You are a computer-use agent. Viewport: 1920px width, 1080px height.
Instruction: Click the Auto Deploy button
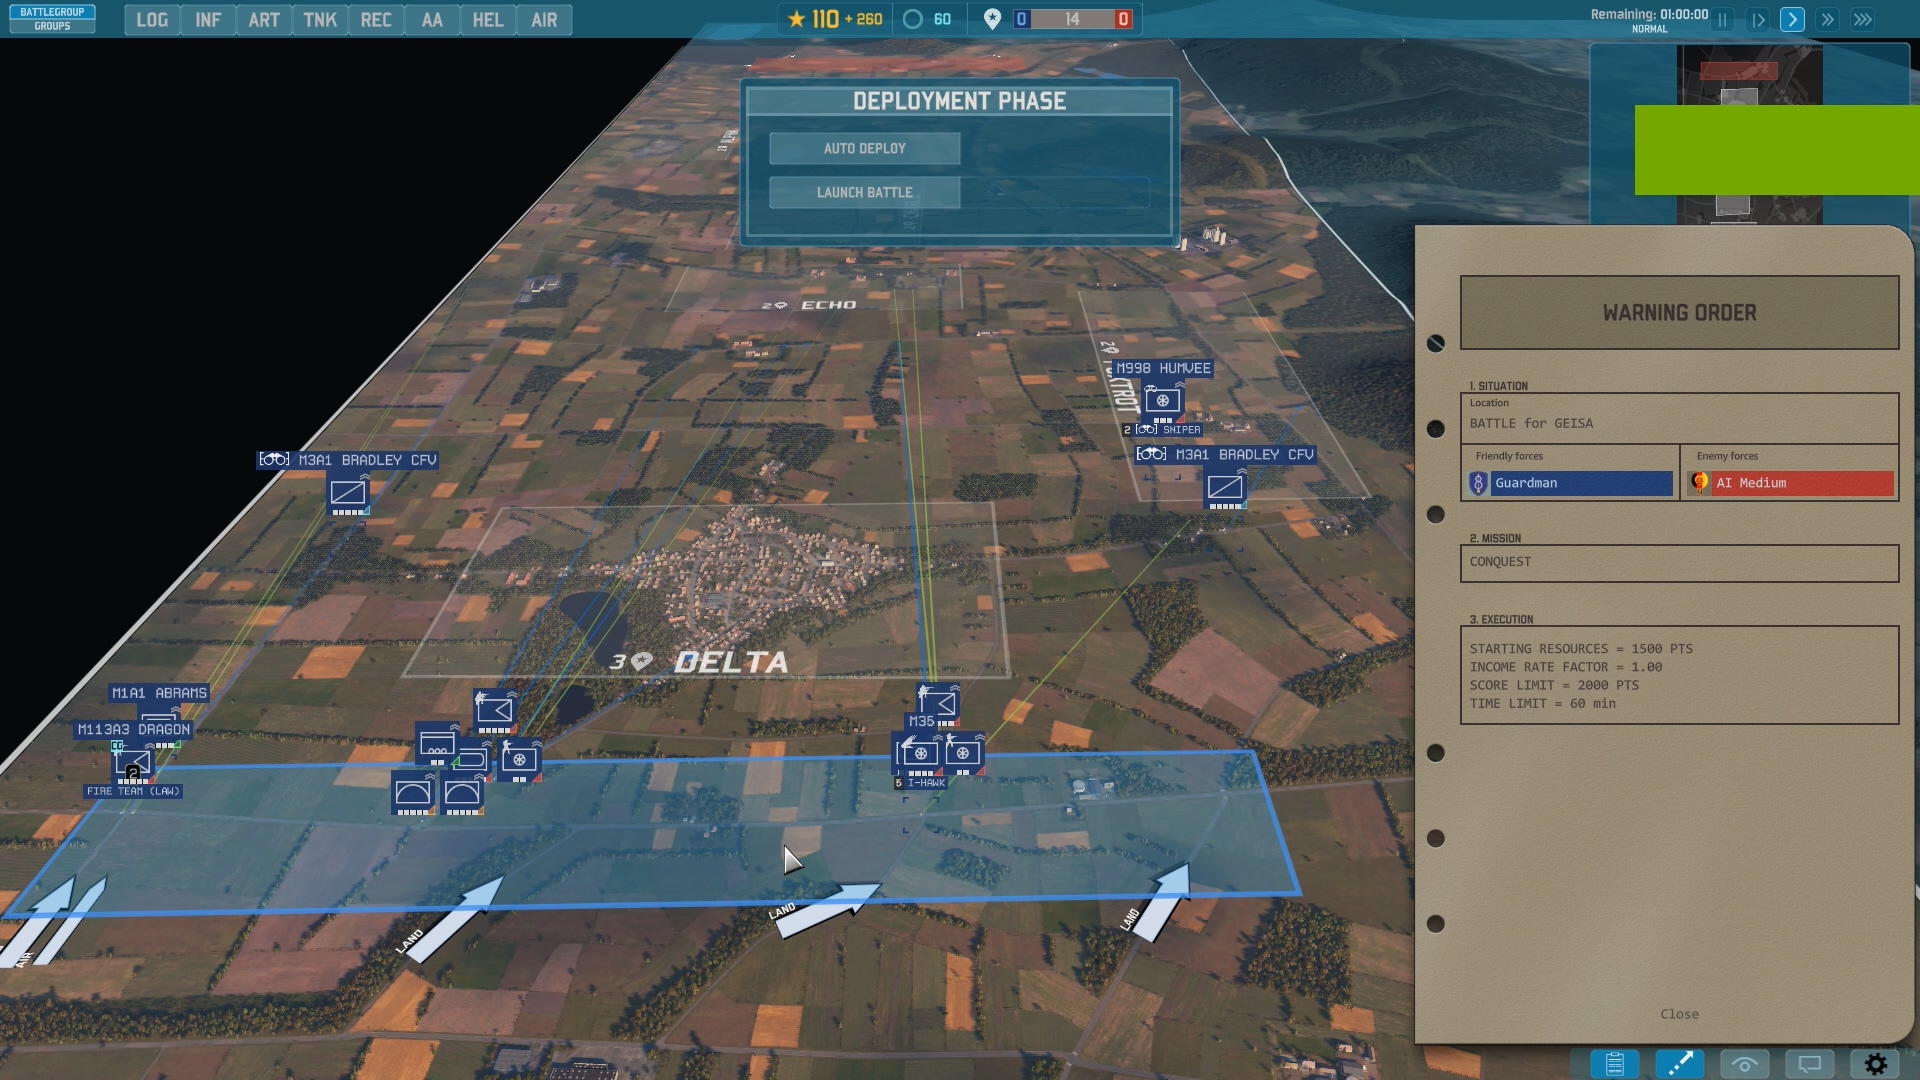[864, 148]
